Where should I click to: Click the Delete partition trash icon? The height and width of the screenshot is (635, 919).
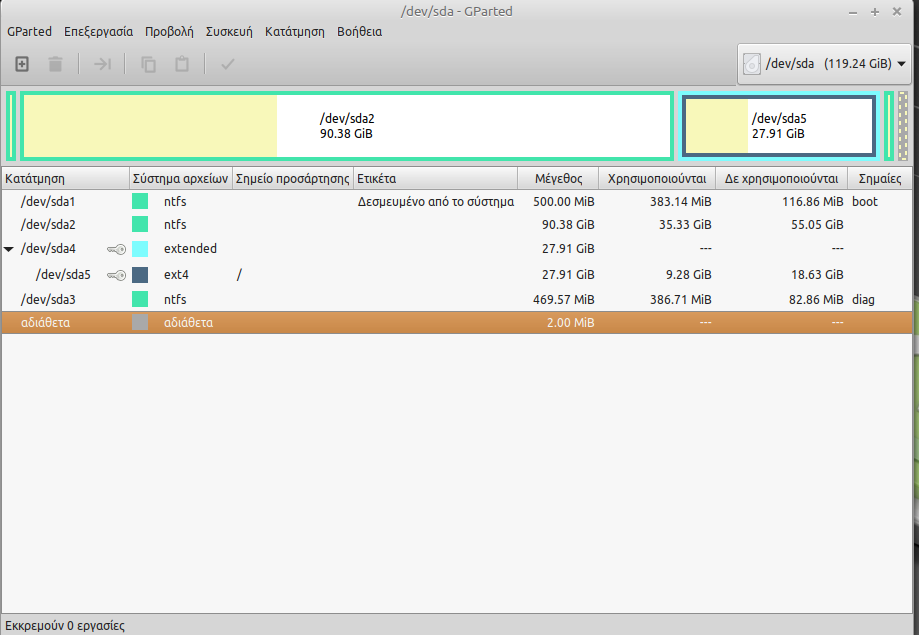55,64
